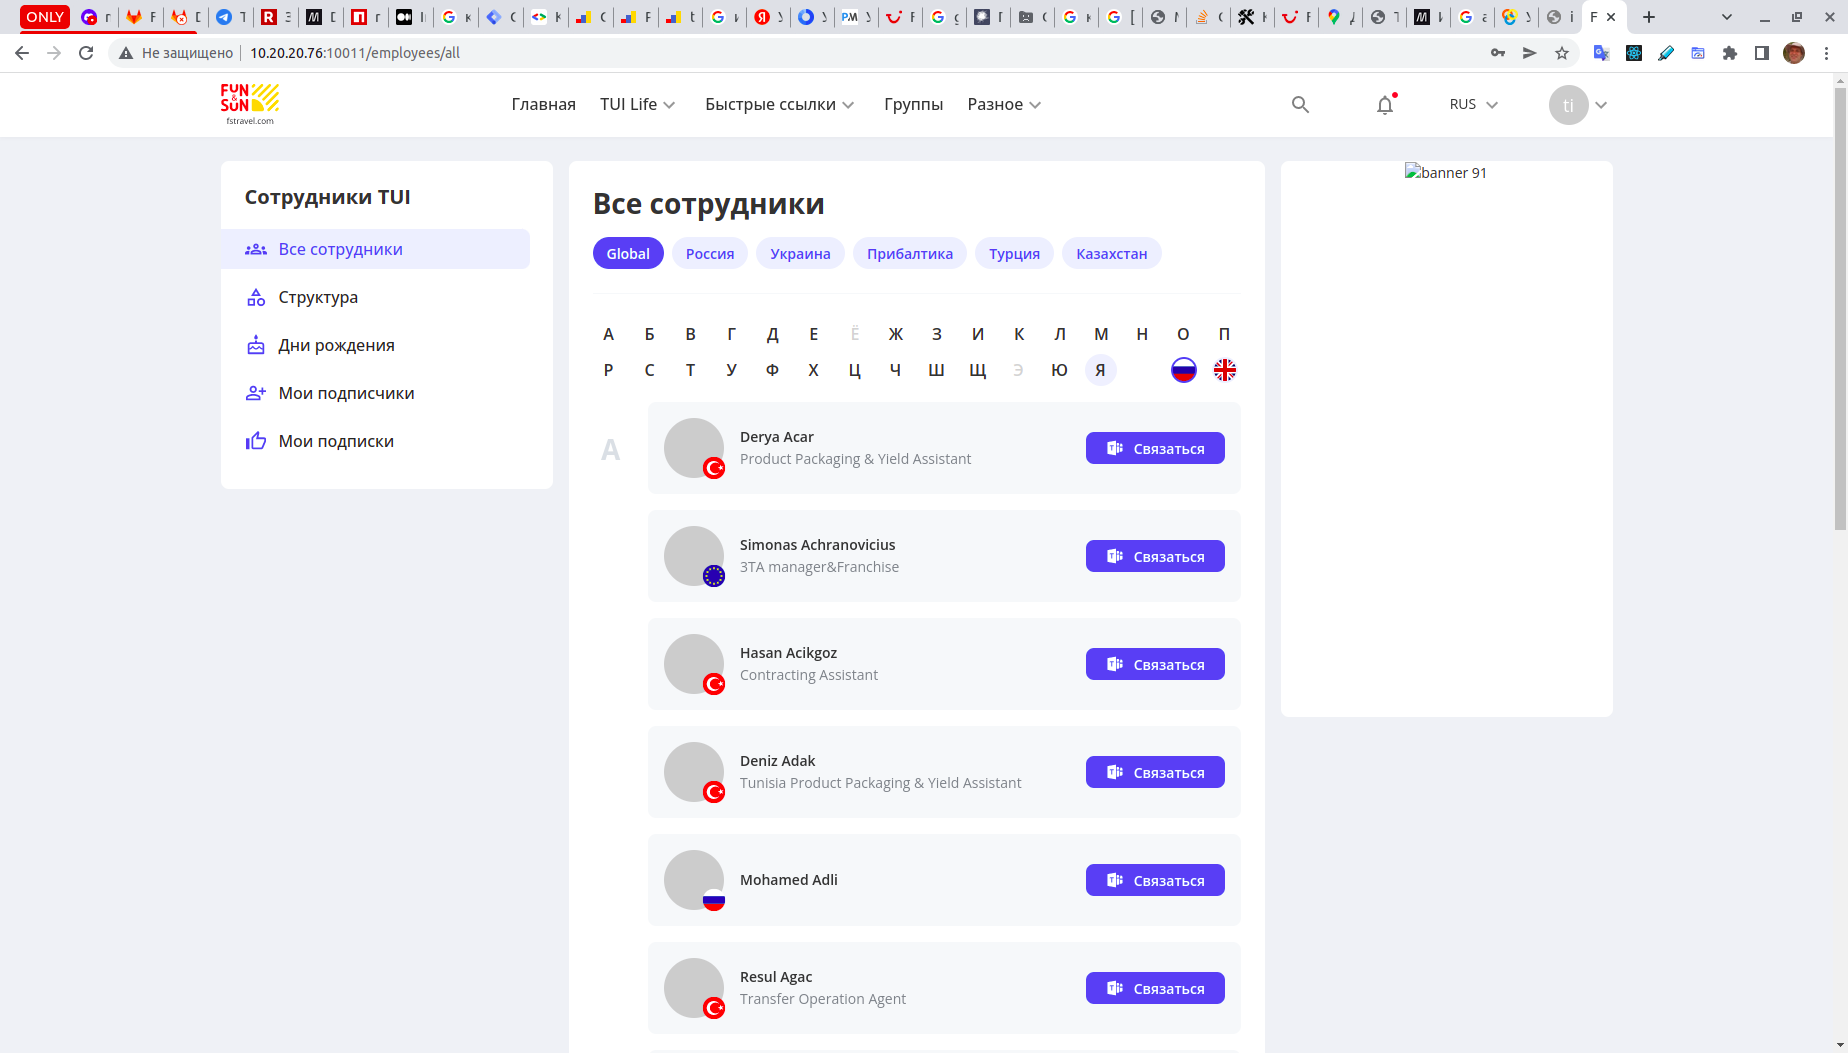Open the notifications bell
1848x1053 pixels.
(1385, 104)
